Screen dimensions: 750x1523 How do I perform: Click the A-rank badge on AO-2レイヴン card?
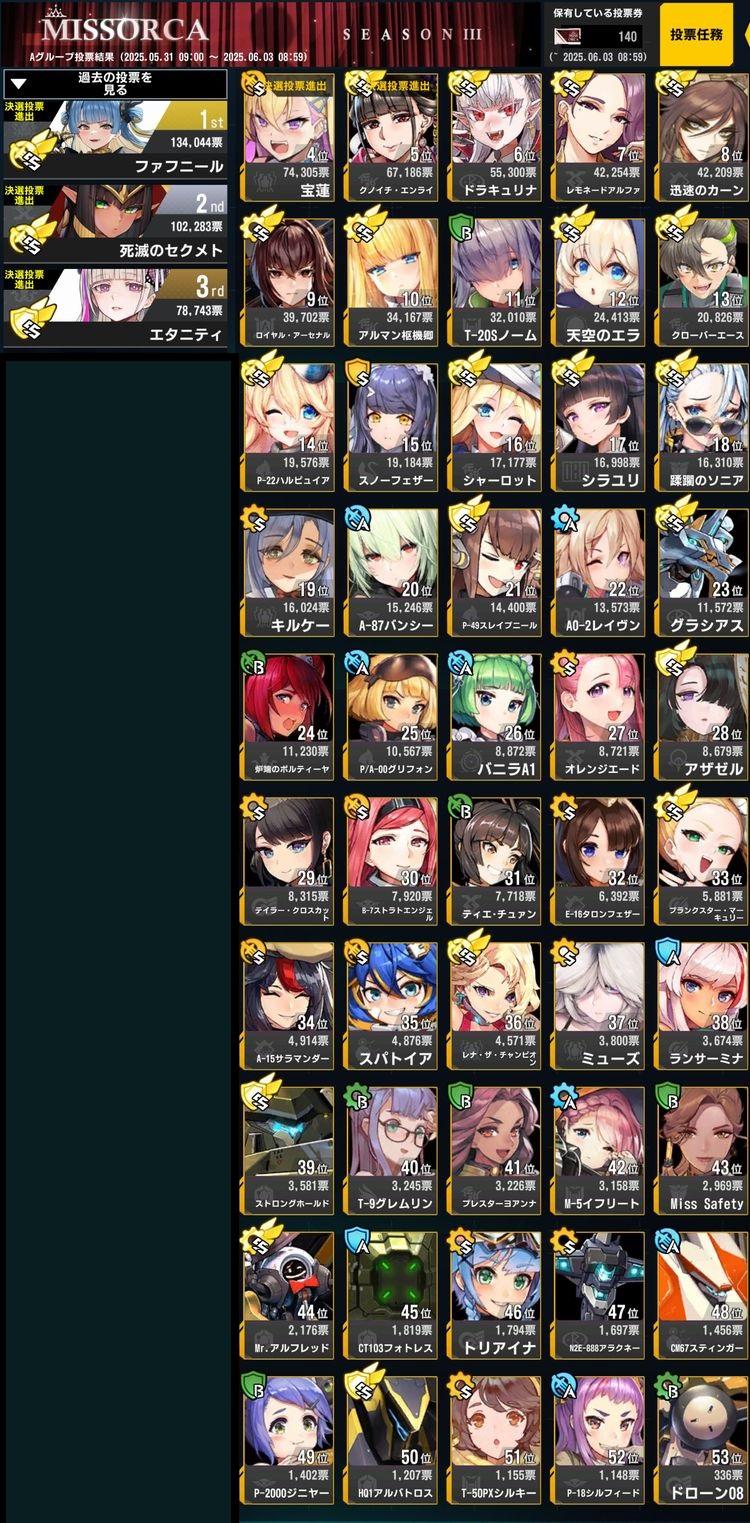[566, 521]
